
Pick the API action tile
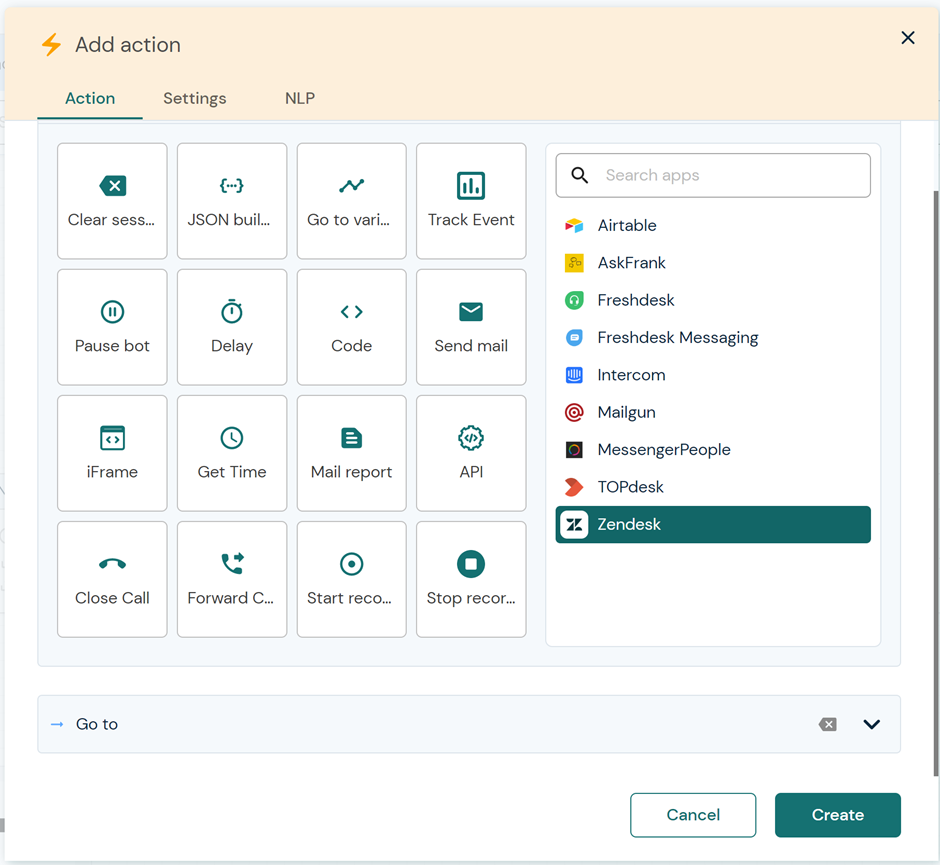click(471, 453)
